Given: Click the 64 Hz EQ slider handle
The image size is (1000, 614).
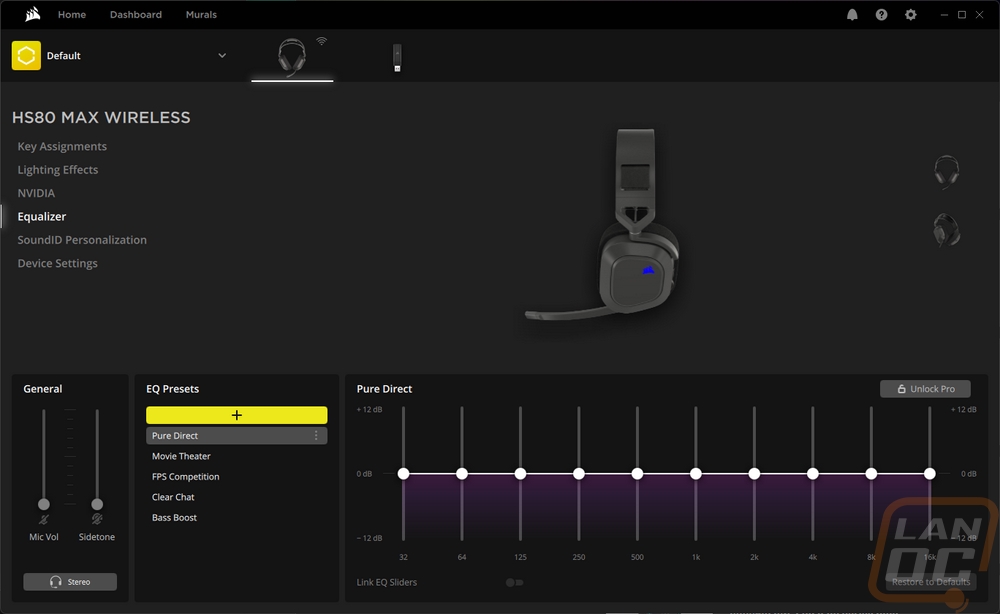Looking at the screenshot, I should tap(462, 474).
